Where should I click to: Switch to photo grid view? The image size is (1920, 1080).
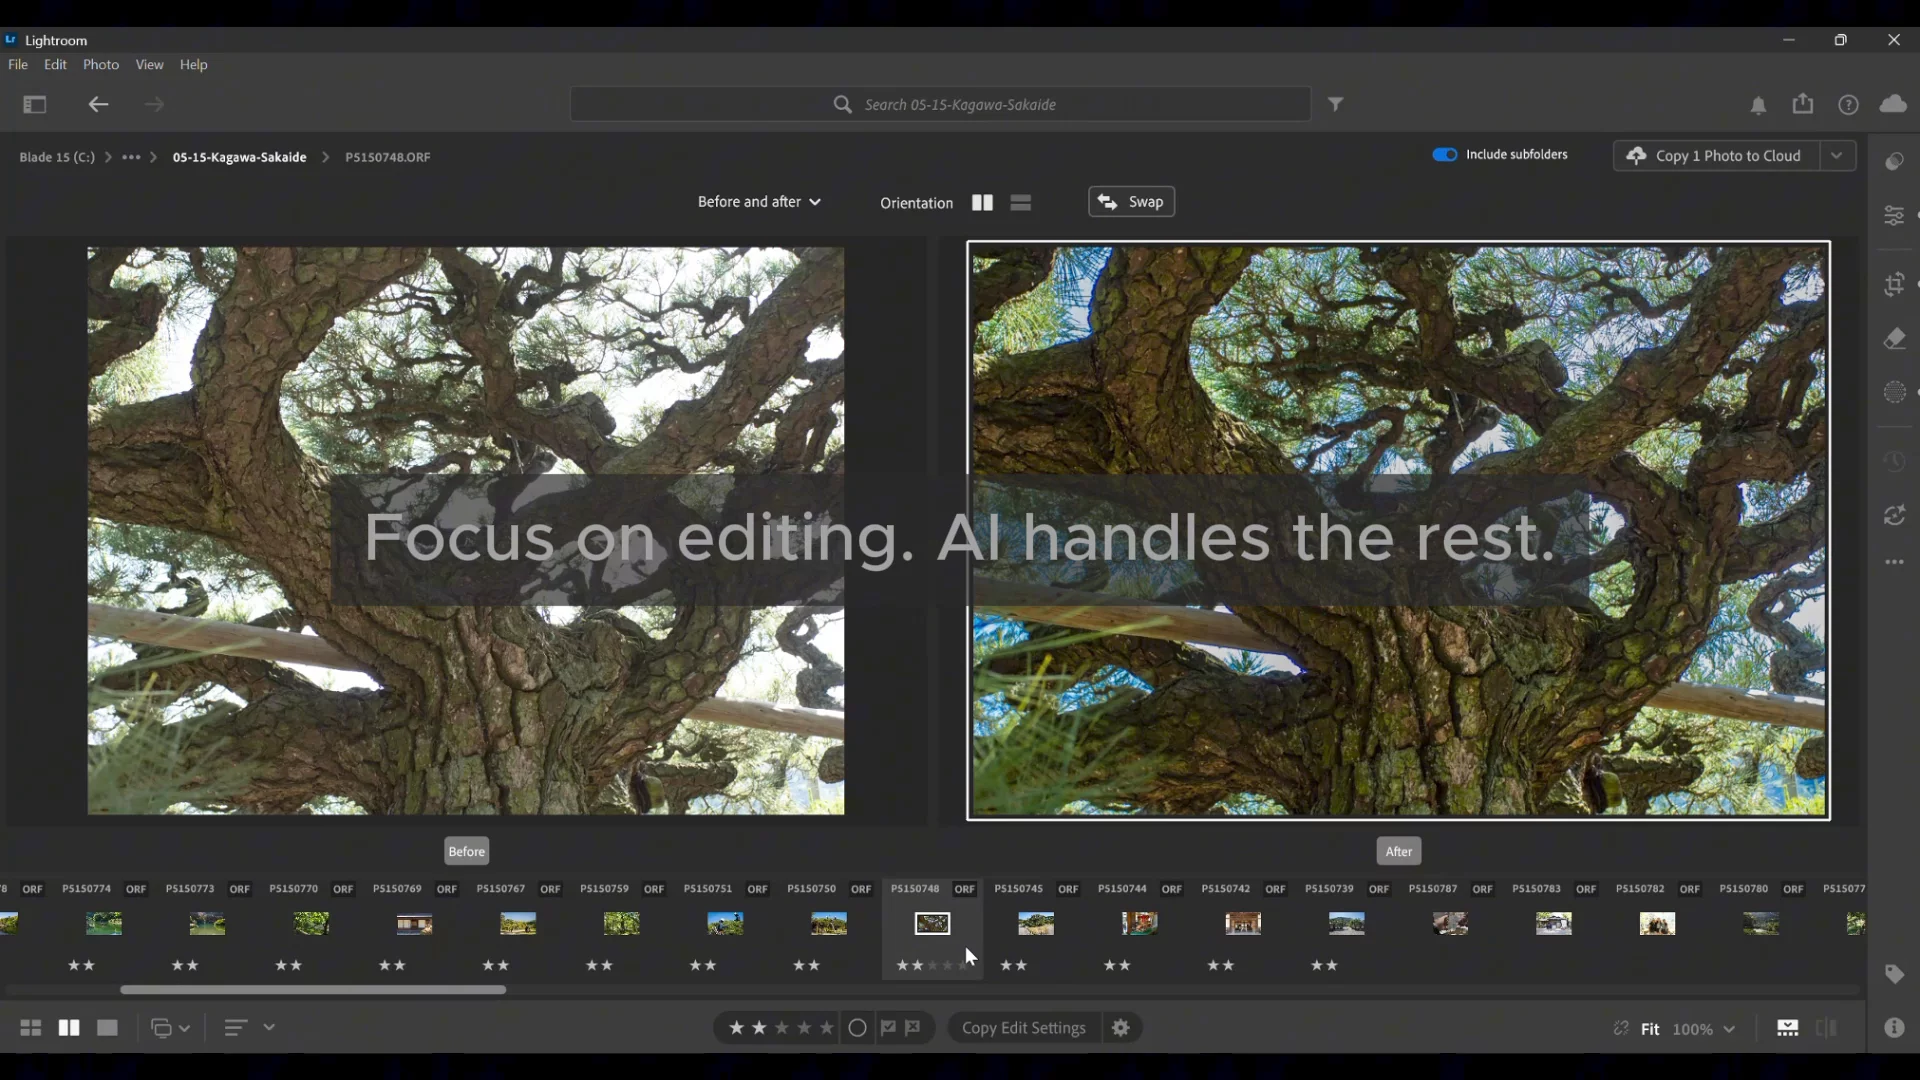click(31, 1028)
